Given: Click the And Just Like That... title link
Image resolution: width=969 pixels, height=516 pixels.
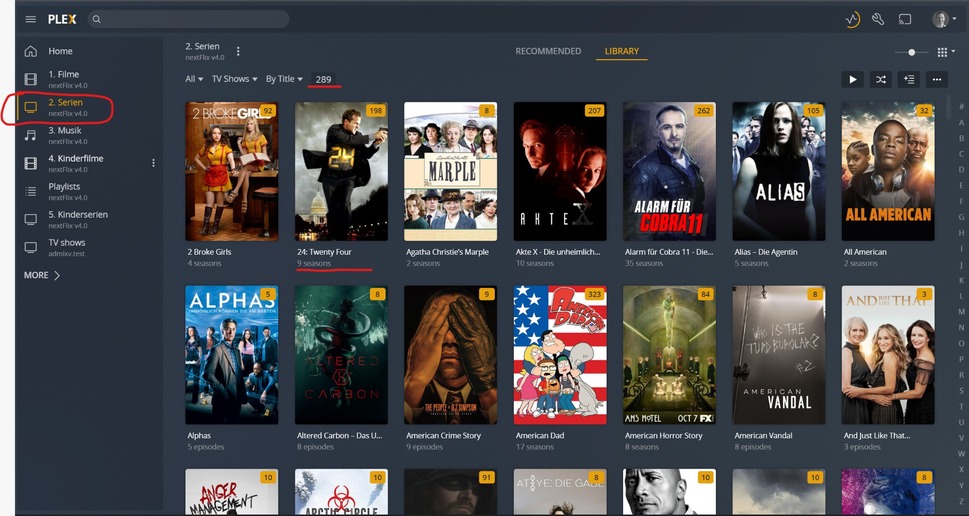Looking at the screenshot, I should (878, 436).
